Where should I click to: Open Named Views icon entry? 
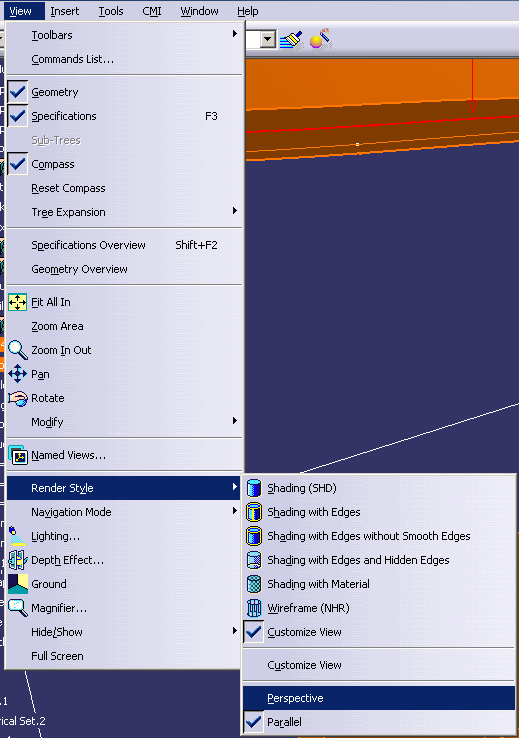click(18, 455)
